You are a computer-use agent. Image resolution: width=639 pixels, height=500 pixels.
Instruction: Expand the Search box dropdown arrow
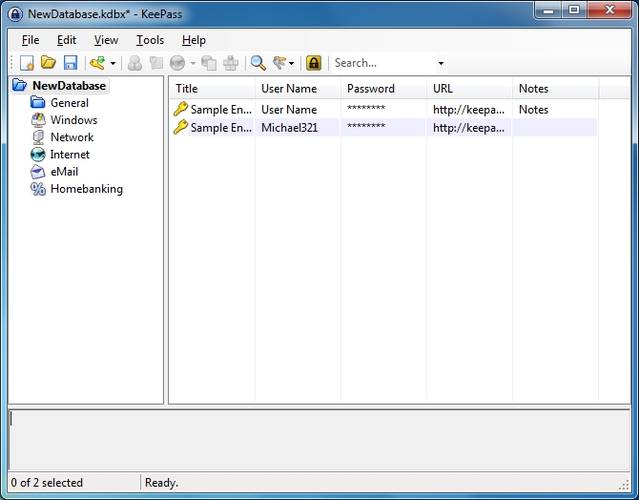pos(441,64)
